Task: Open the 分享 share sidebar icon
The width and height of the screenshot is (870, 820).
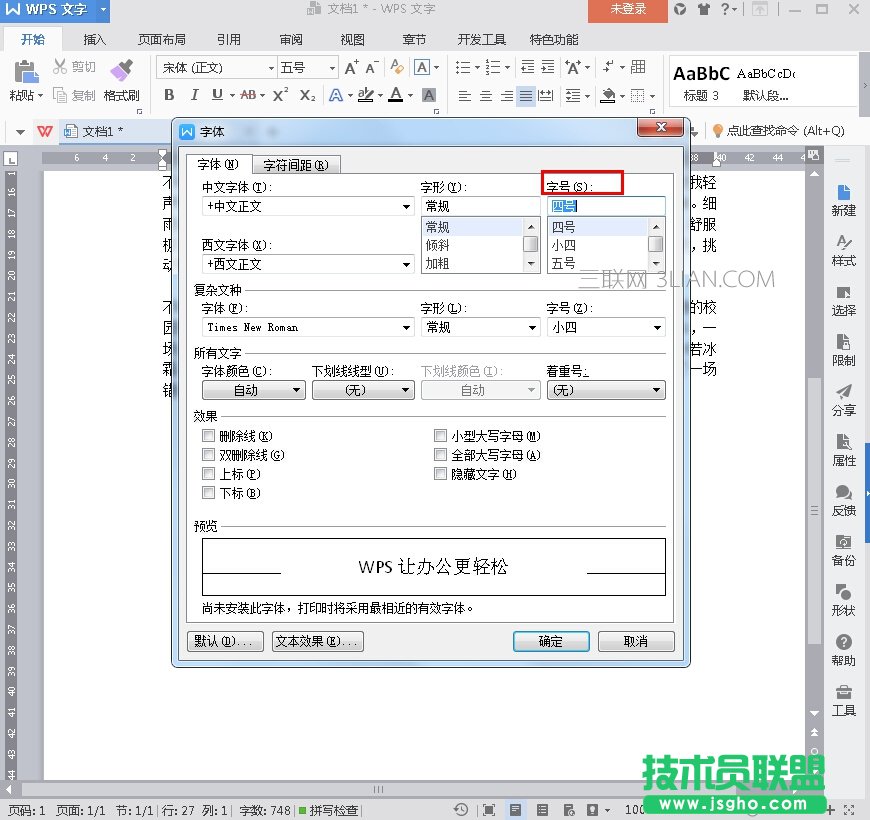Action: coord(843,399)
